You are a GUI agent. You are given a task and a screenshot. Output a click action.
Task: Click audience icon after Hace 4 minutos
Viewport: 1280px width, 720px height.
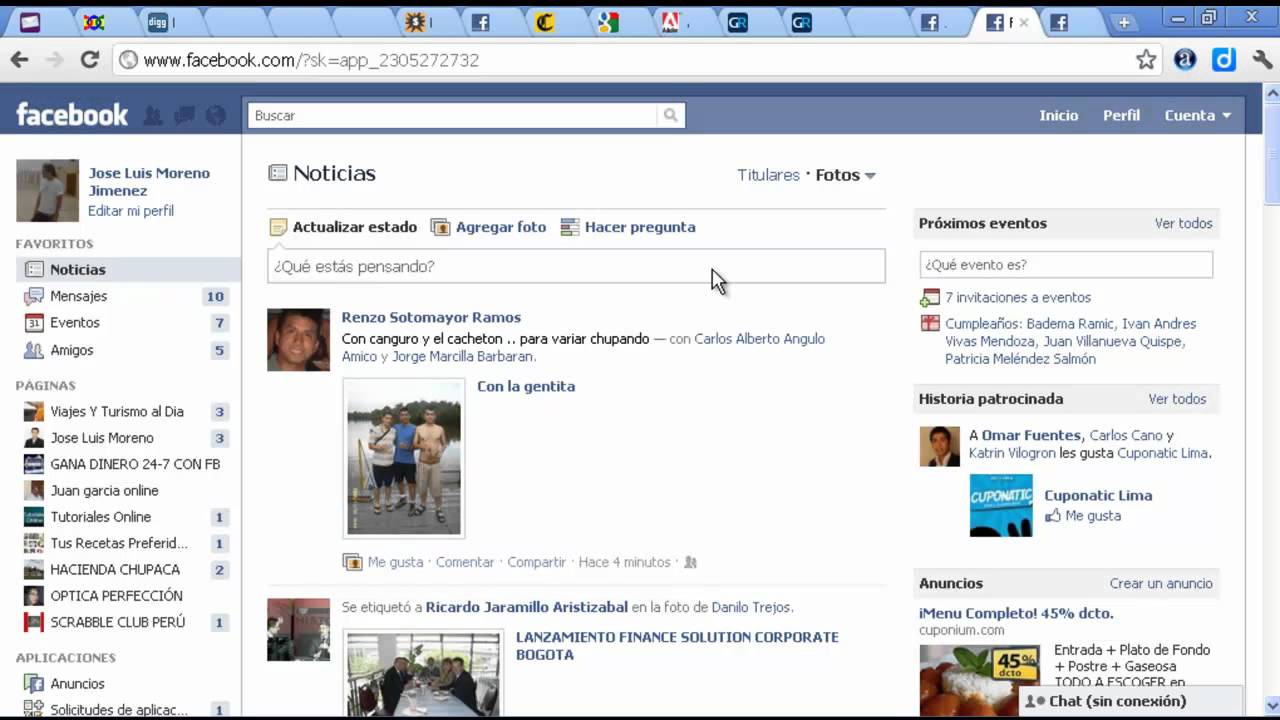pyautogui.click(x=689, y=562)
